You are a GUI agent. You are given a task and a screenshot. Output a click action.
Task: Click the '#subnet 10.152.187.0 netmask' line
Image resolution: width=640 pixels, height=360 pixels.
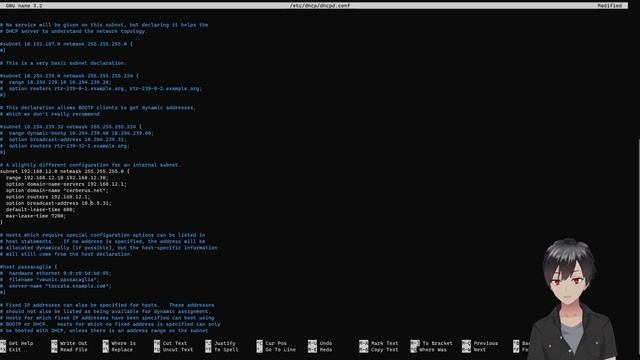pos(66,44)
